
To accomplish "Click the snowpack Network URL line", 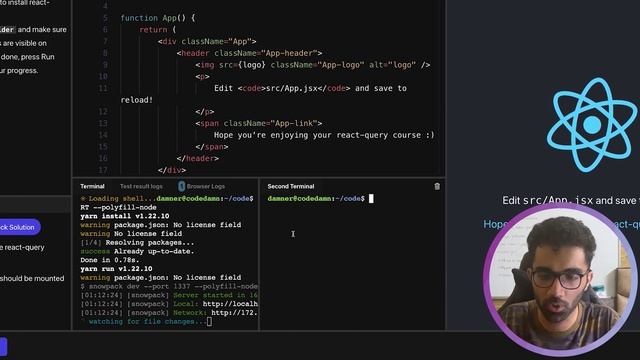I will pyautogui.click(x=169, y=313).
